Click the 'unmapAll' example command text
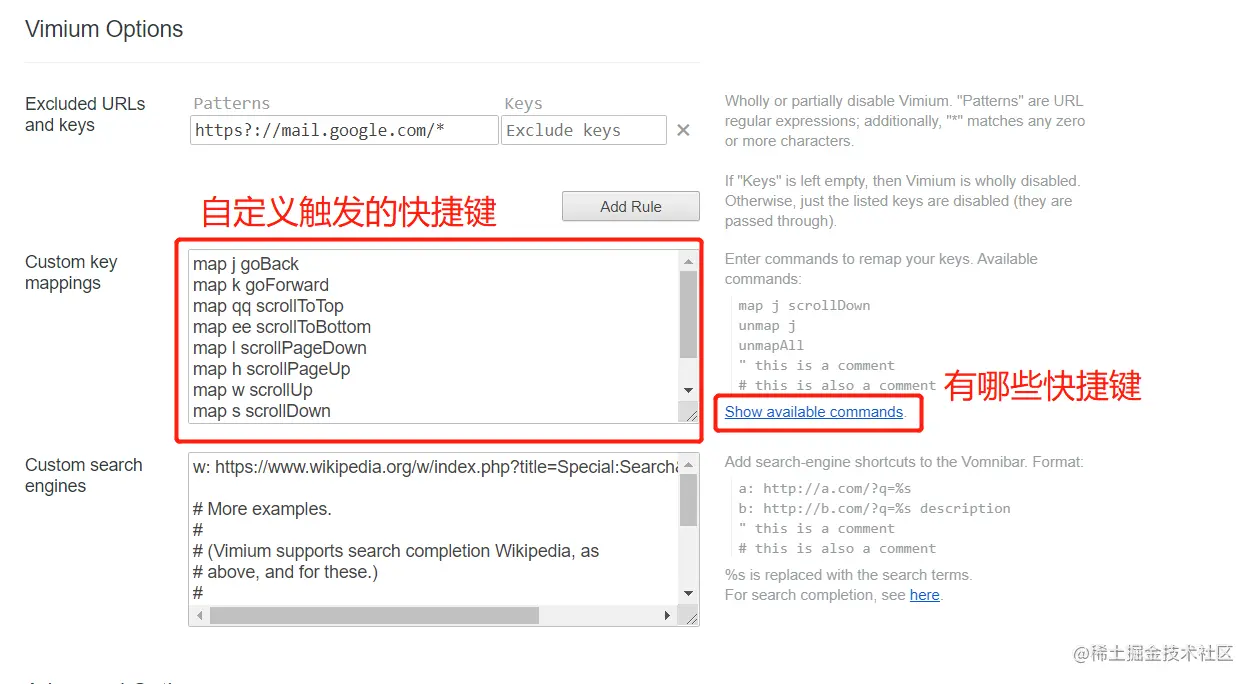The width and height of the screenshot is (1254, 684). [x=771, y=345]
